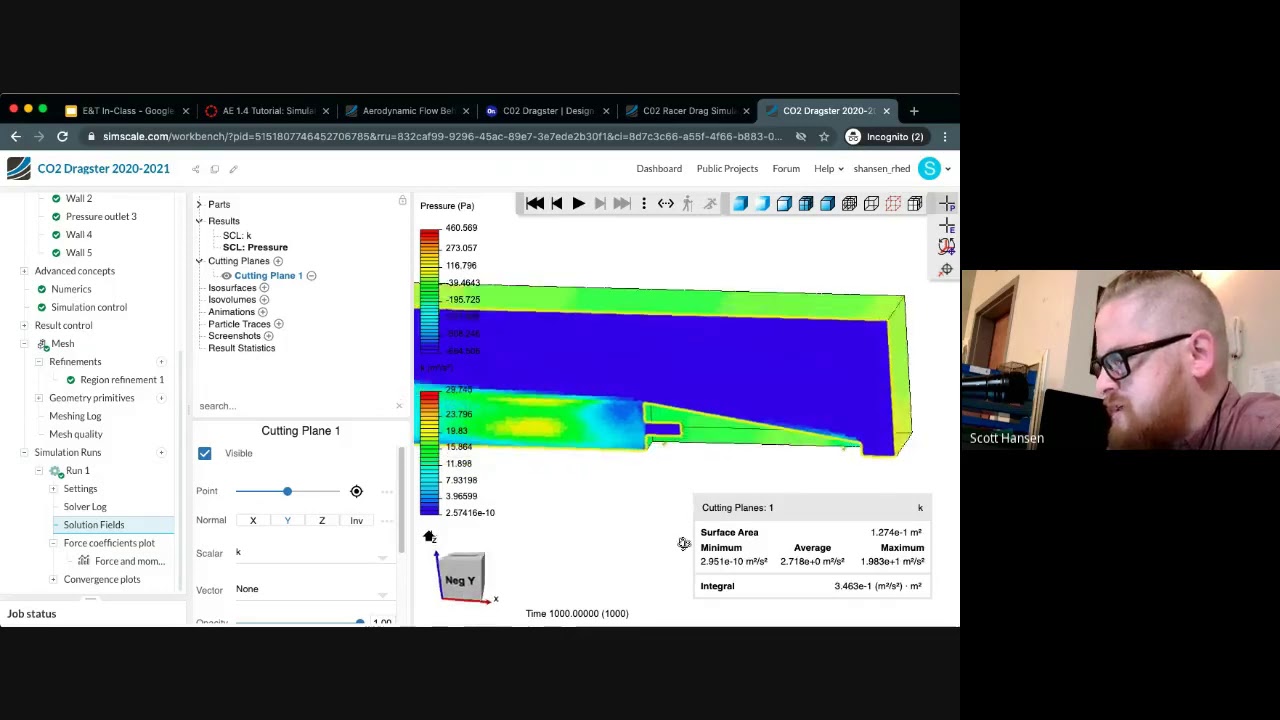
Task: Collapse the Cutting Planes tree node
Action: [x=199, y=261]
